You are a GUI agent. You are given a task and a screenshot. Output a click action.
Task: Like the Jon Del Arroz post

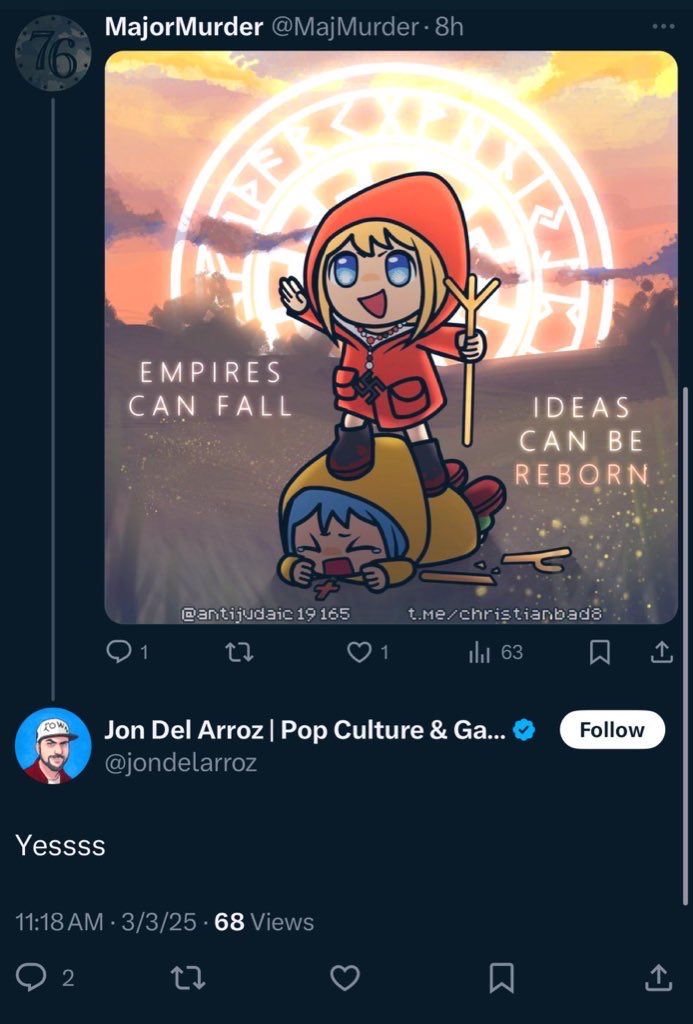click(345, 977)
